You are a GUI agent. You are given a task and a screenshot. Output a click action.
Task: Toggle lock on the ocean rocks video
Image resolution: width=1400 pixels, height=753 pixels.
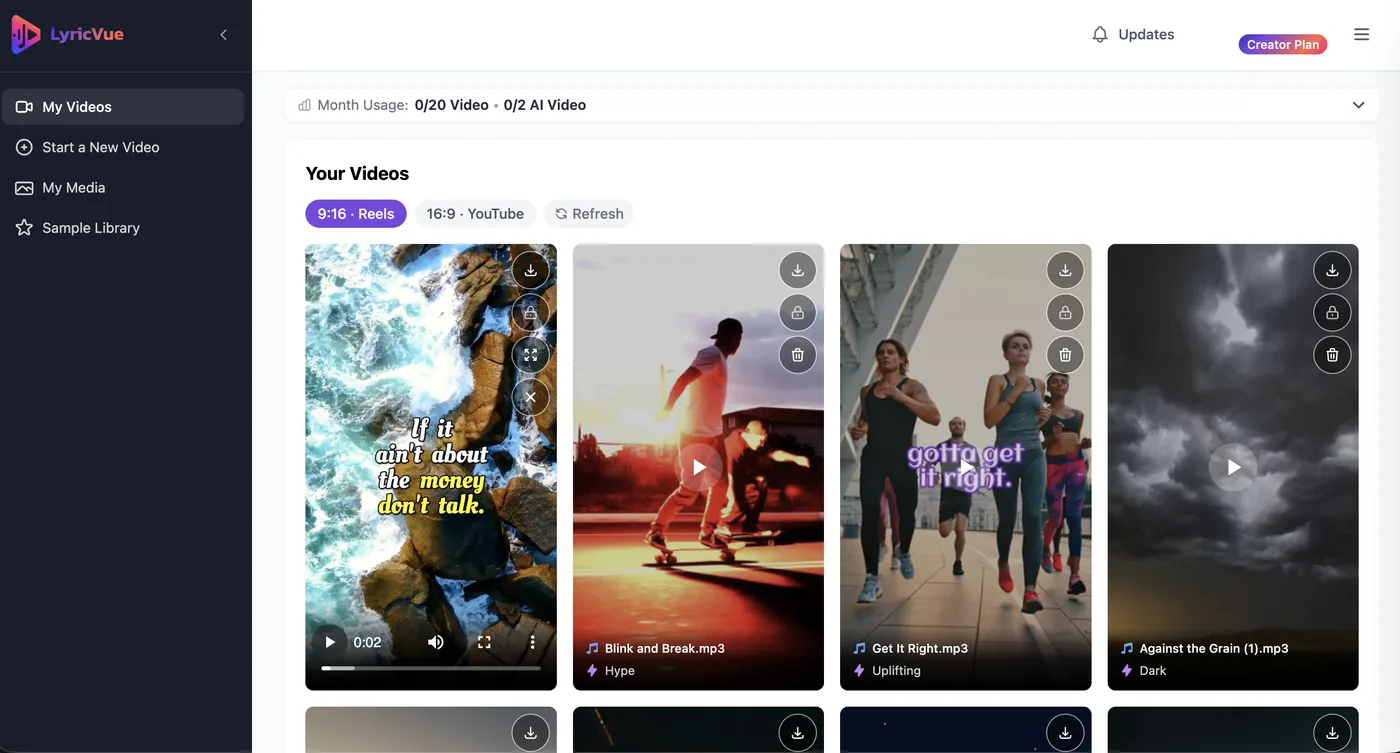coord(531,312)
